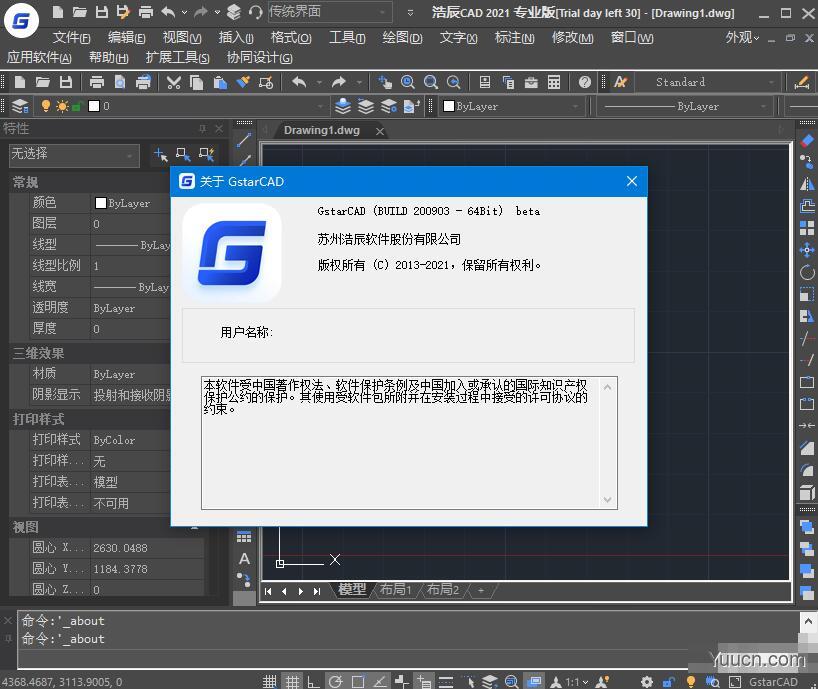Click the Undo arrow icon
818x689 pixels.
point(301,82)
